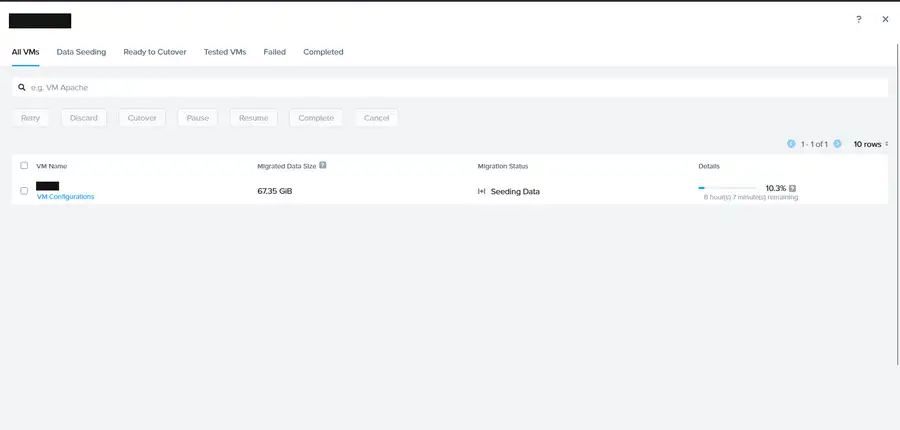
Task: Click the Complete button
Action: click(316, 118)
